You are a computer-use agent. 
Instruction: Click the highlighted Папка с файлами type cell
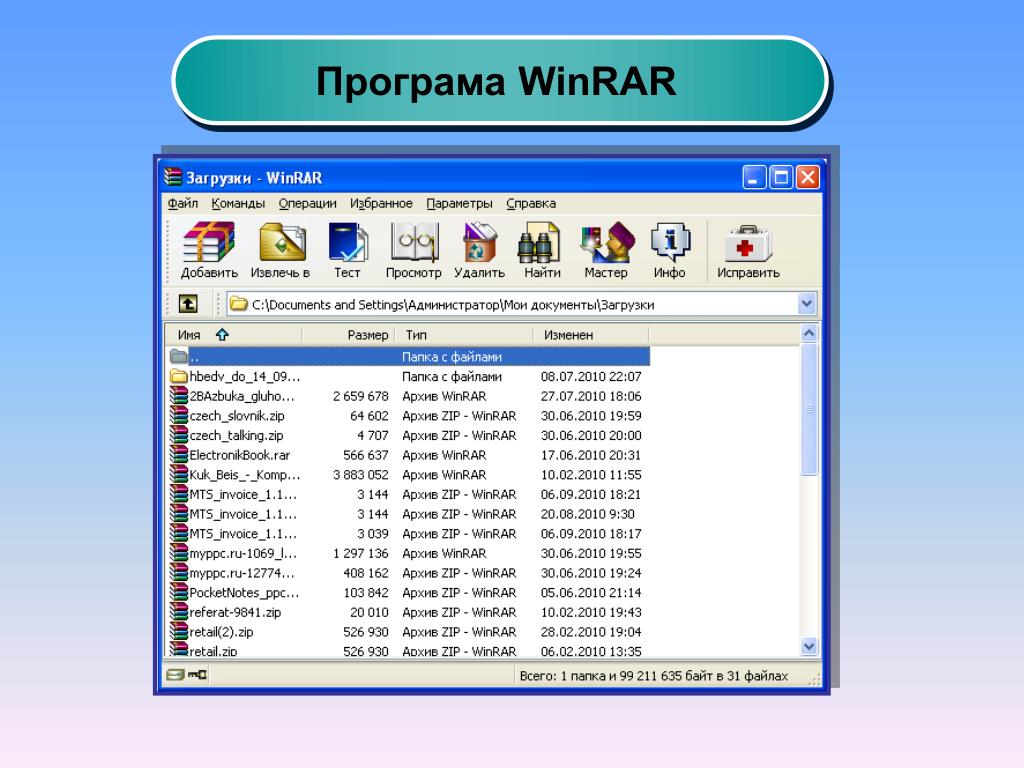pyautogui.click(x=452, y=357)
